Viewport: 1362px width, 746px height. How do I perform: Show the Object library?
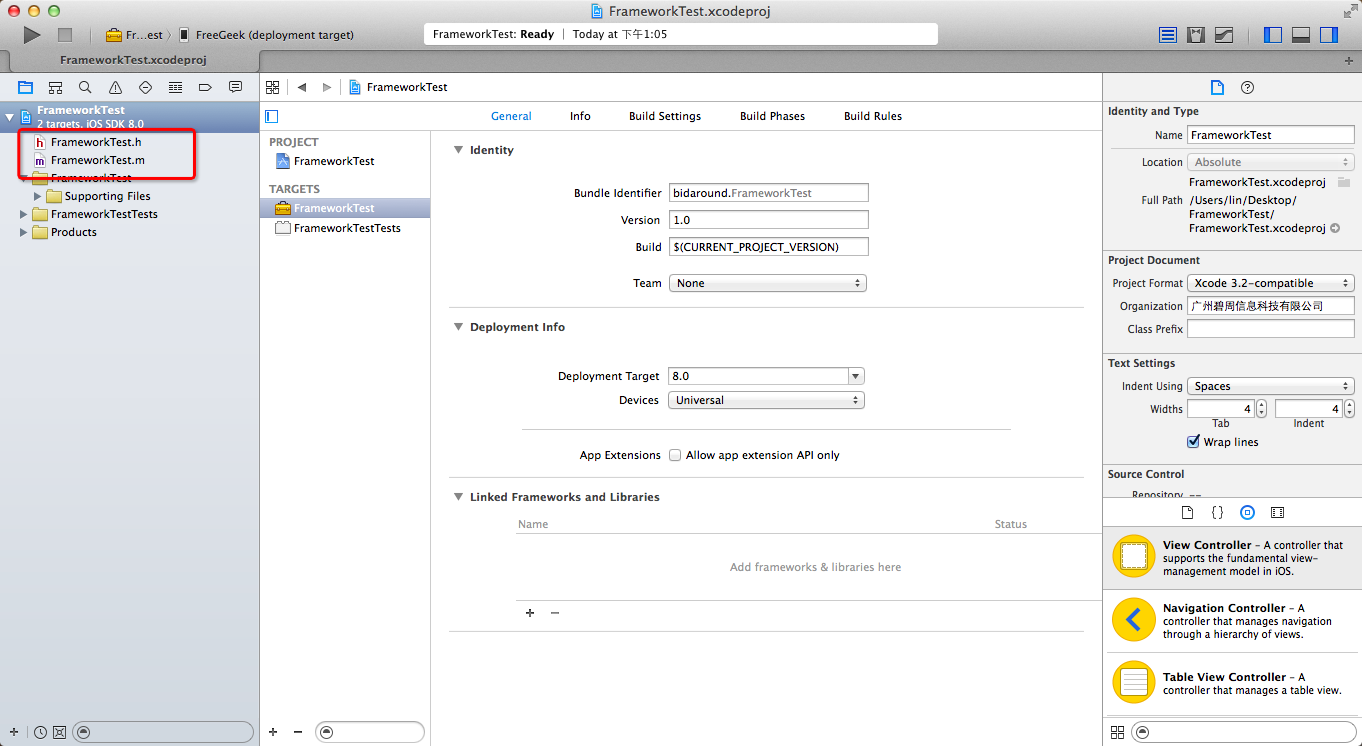(1247, 512)
